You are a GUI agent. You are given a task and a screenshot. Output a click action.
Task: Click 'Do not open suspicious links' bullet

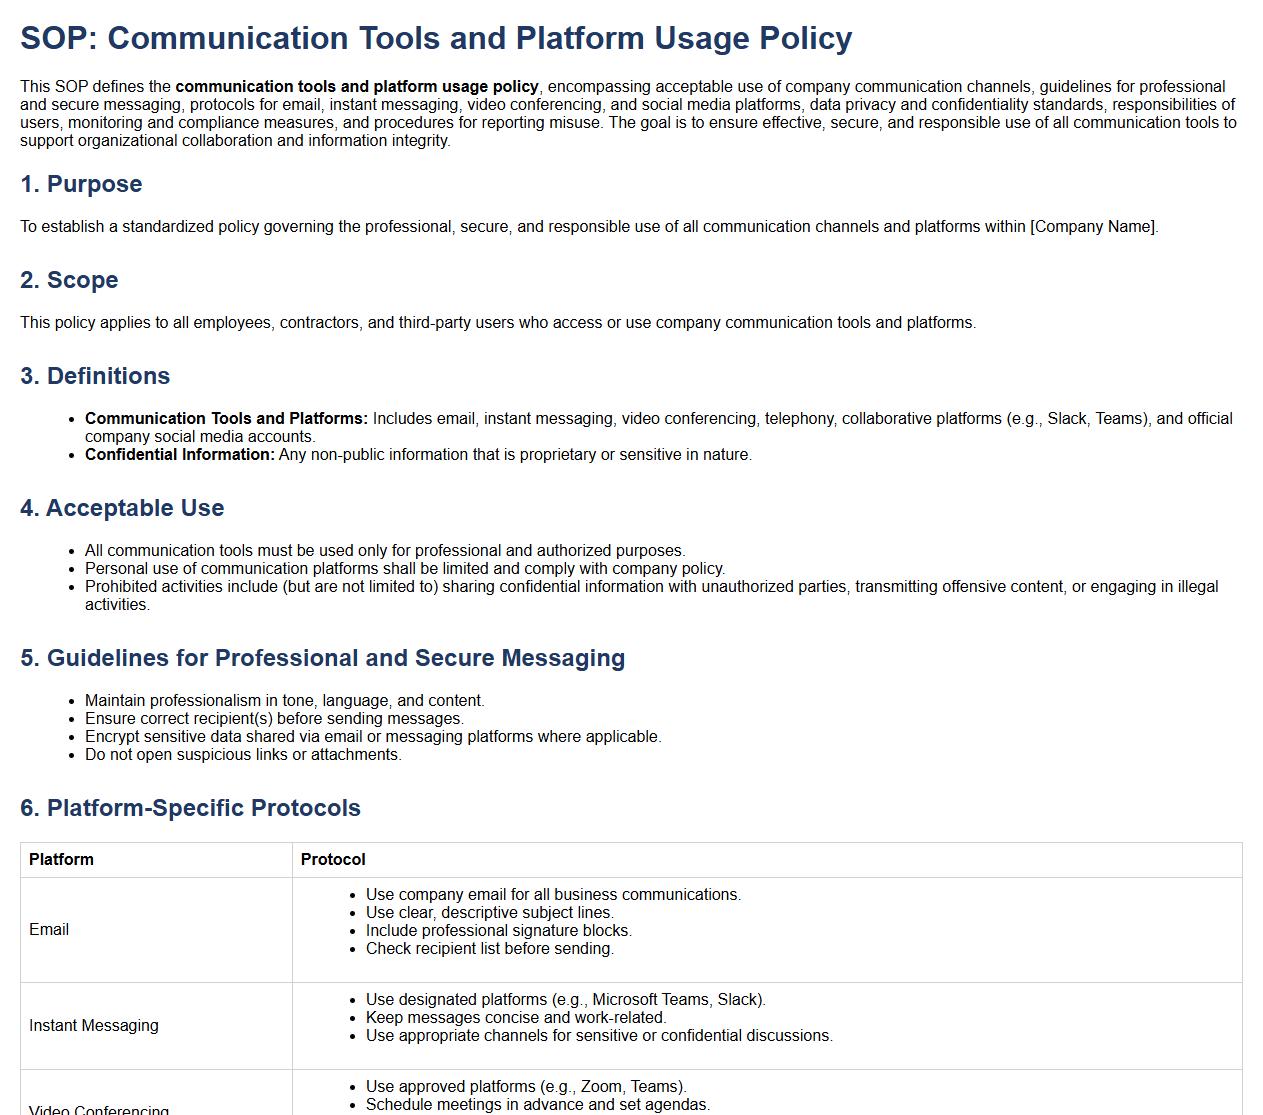pos(243,755)
